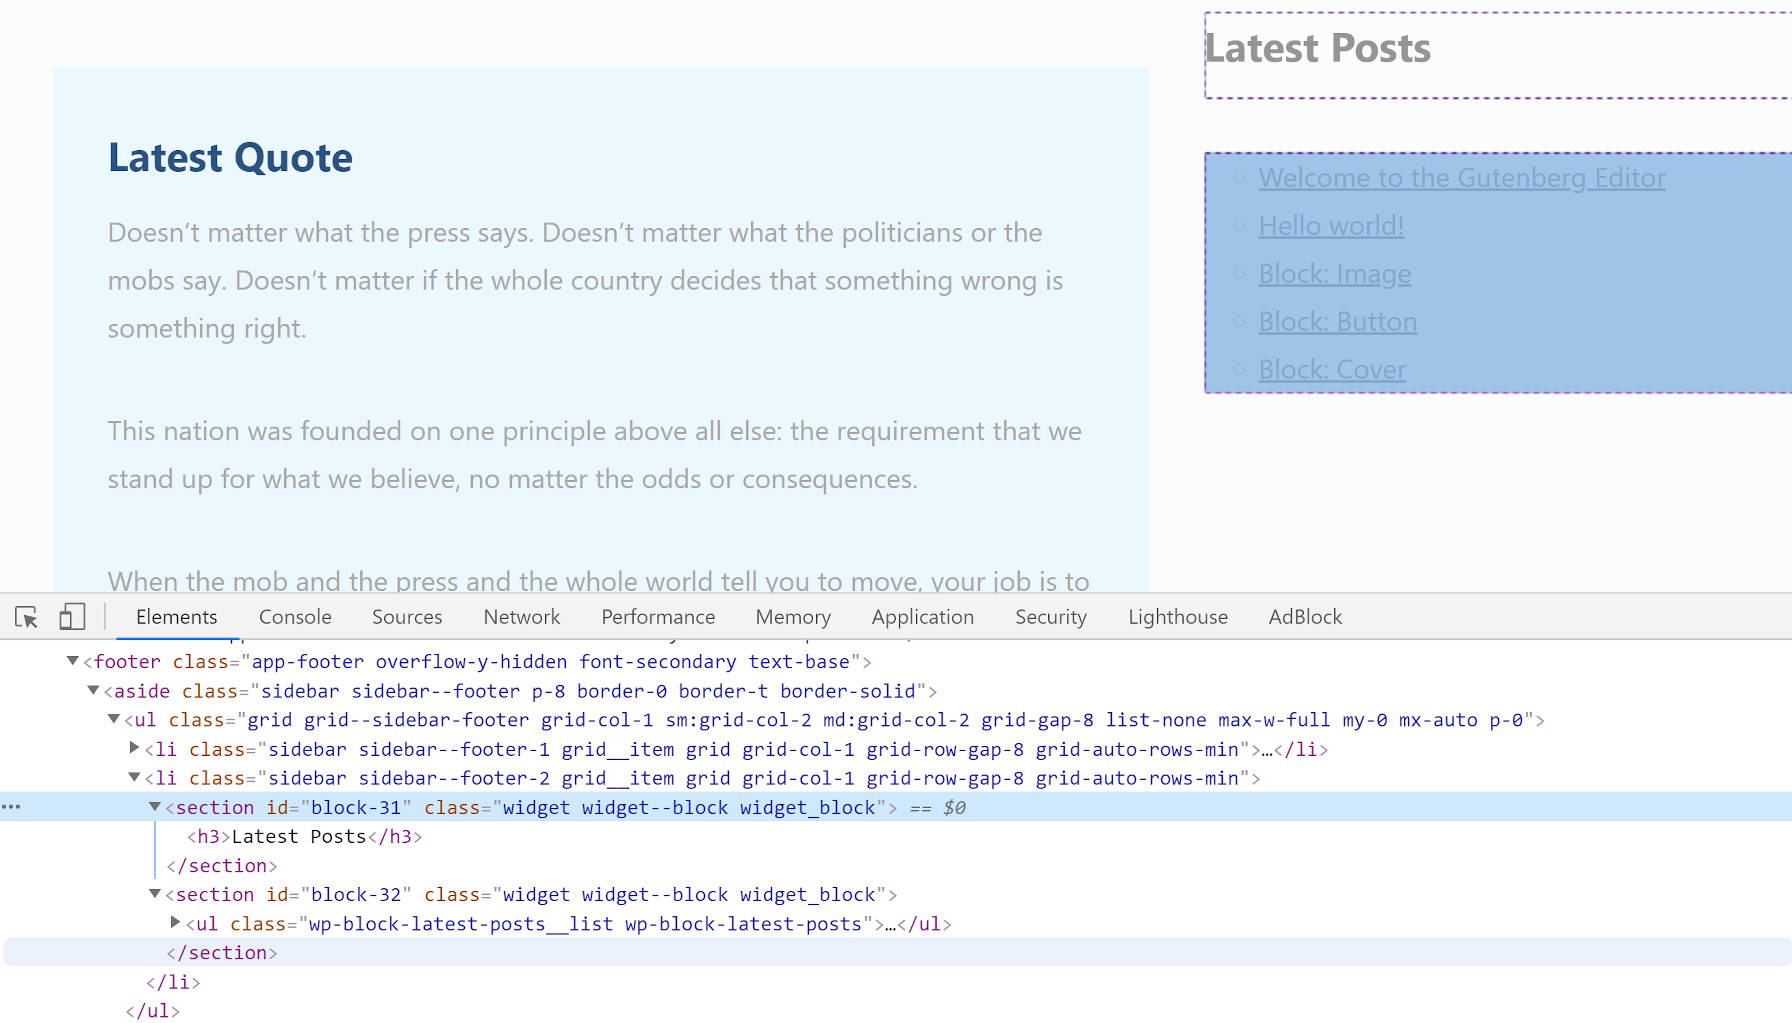The height and width of the screenshot is (1023, 1792).
Task: Switch to the AdBlock tab
Action: (x=1304, y=617)
